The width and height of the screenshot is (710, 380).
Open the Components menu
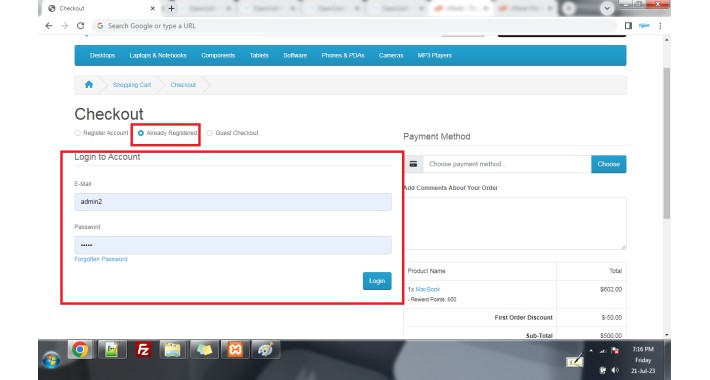[218, 55]
